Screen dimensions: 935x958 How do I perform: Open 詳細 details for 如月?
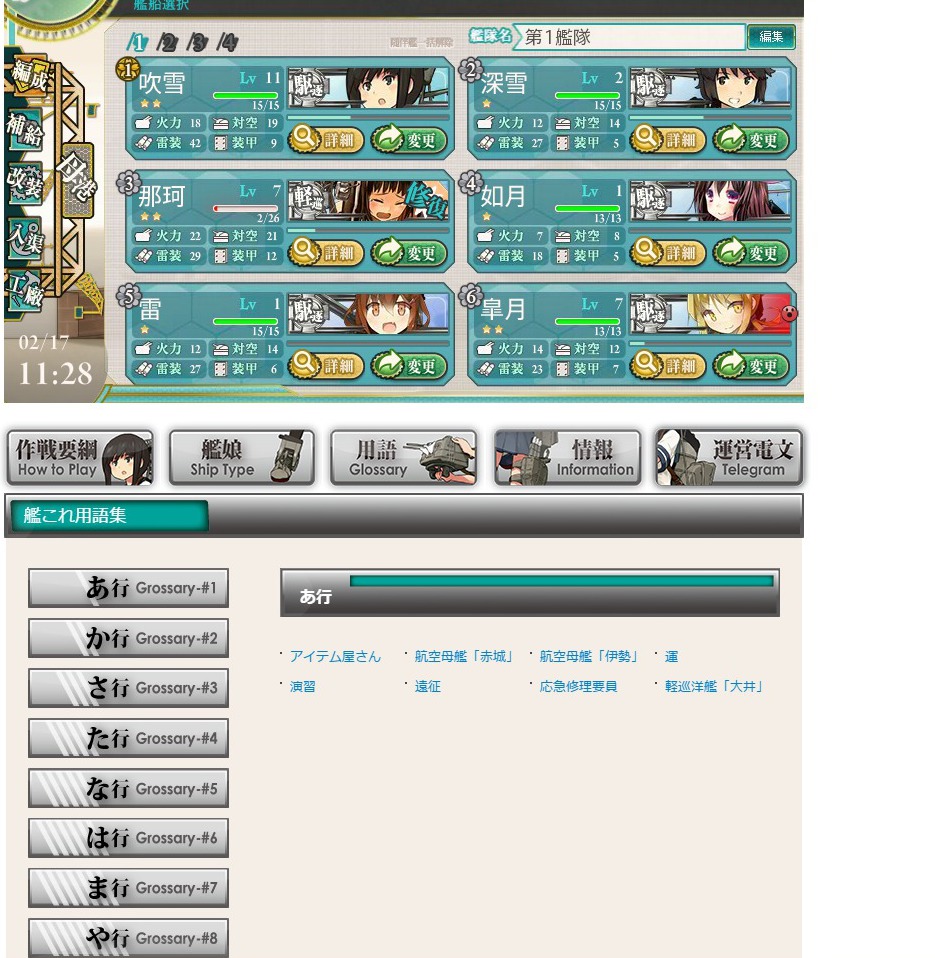667,252
